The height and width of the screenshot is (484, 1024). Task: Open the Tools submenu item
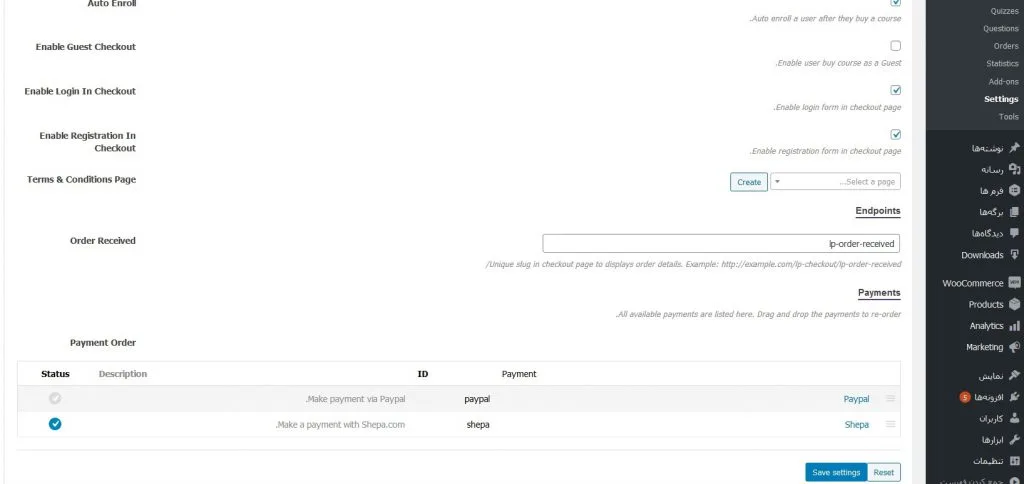tap(1008, 116)
